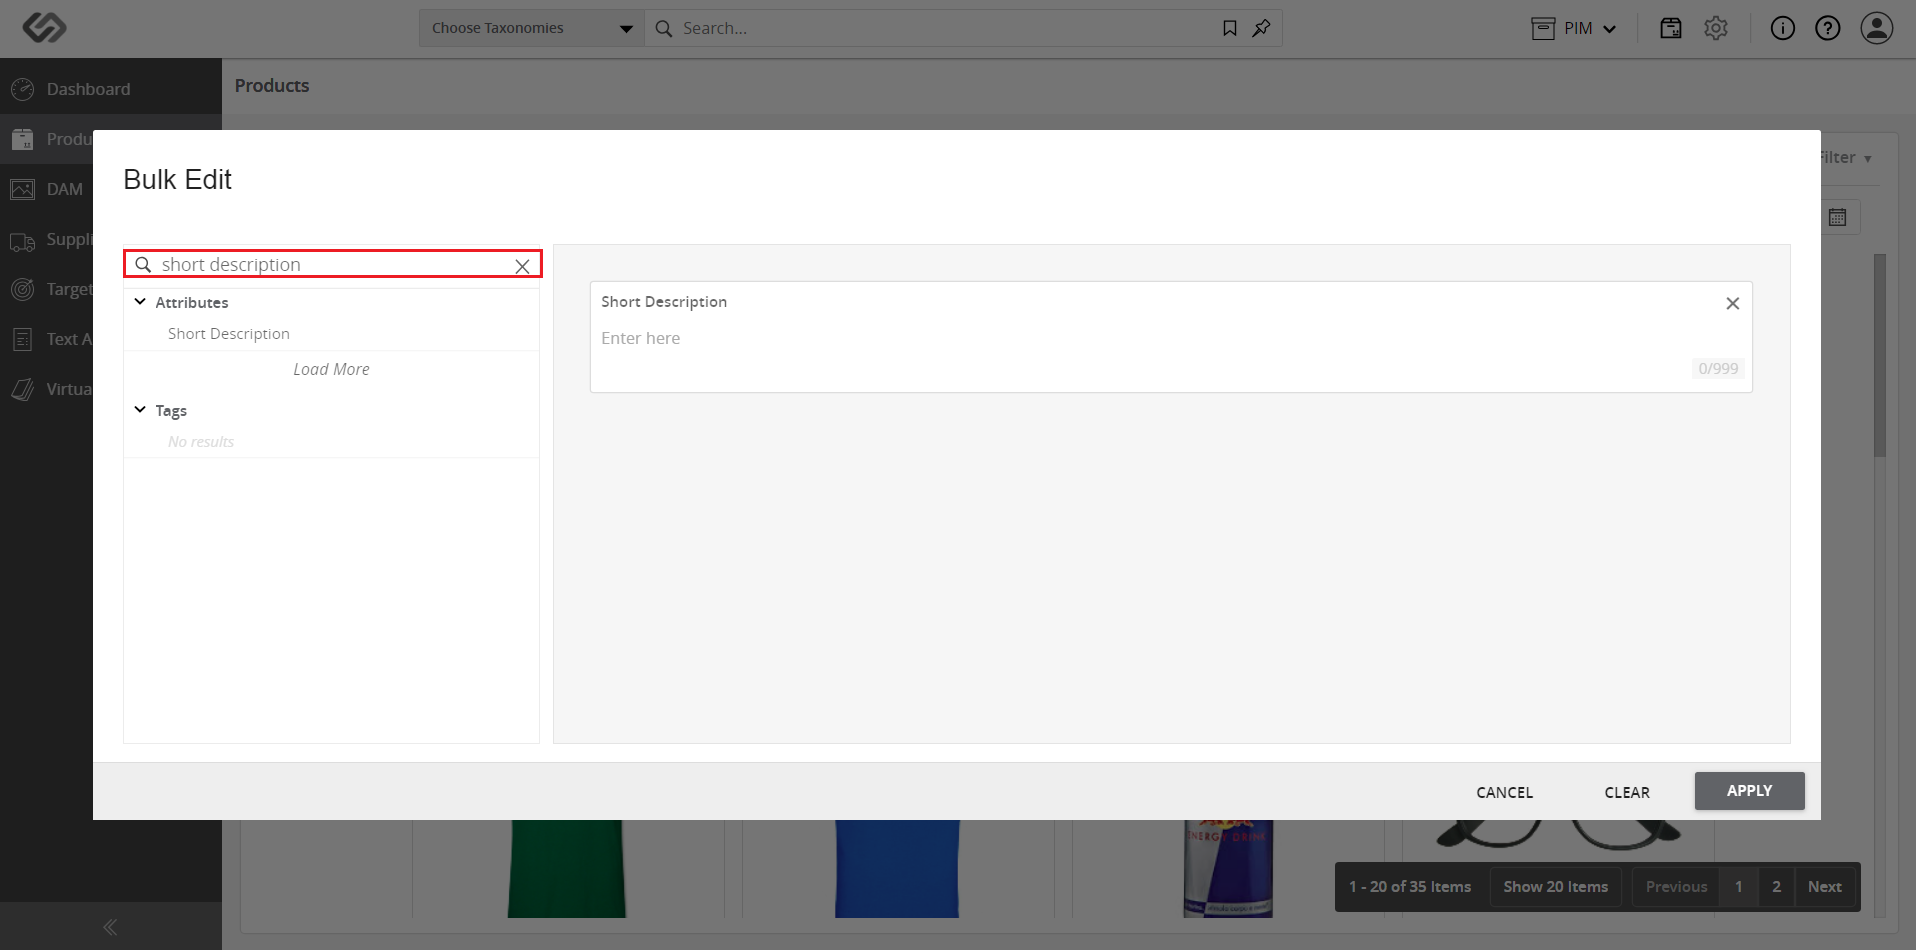Open Show 20 Items page size selector
1916x950 pixels.
(1555, 887)
